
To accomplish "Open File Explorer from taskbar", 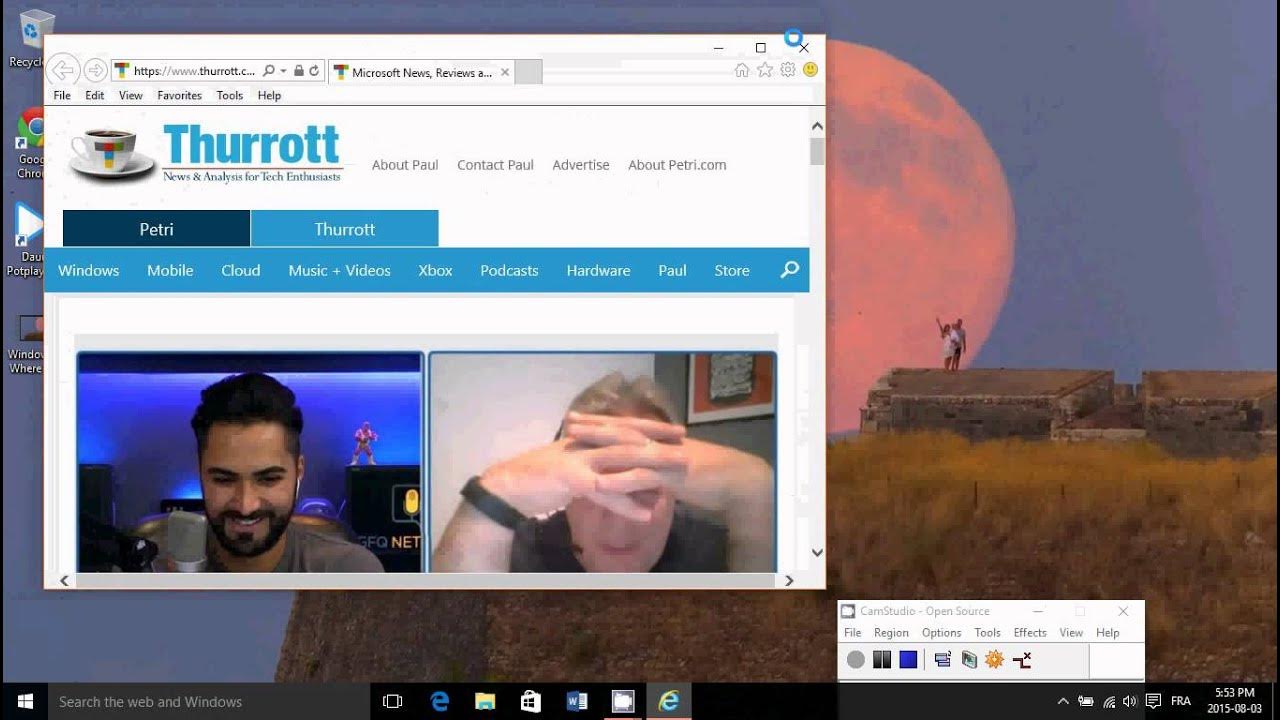I will tap(485, 702).
